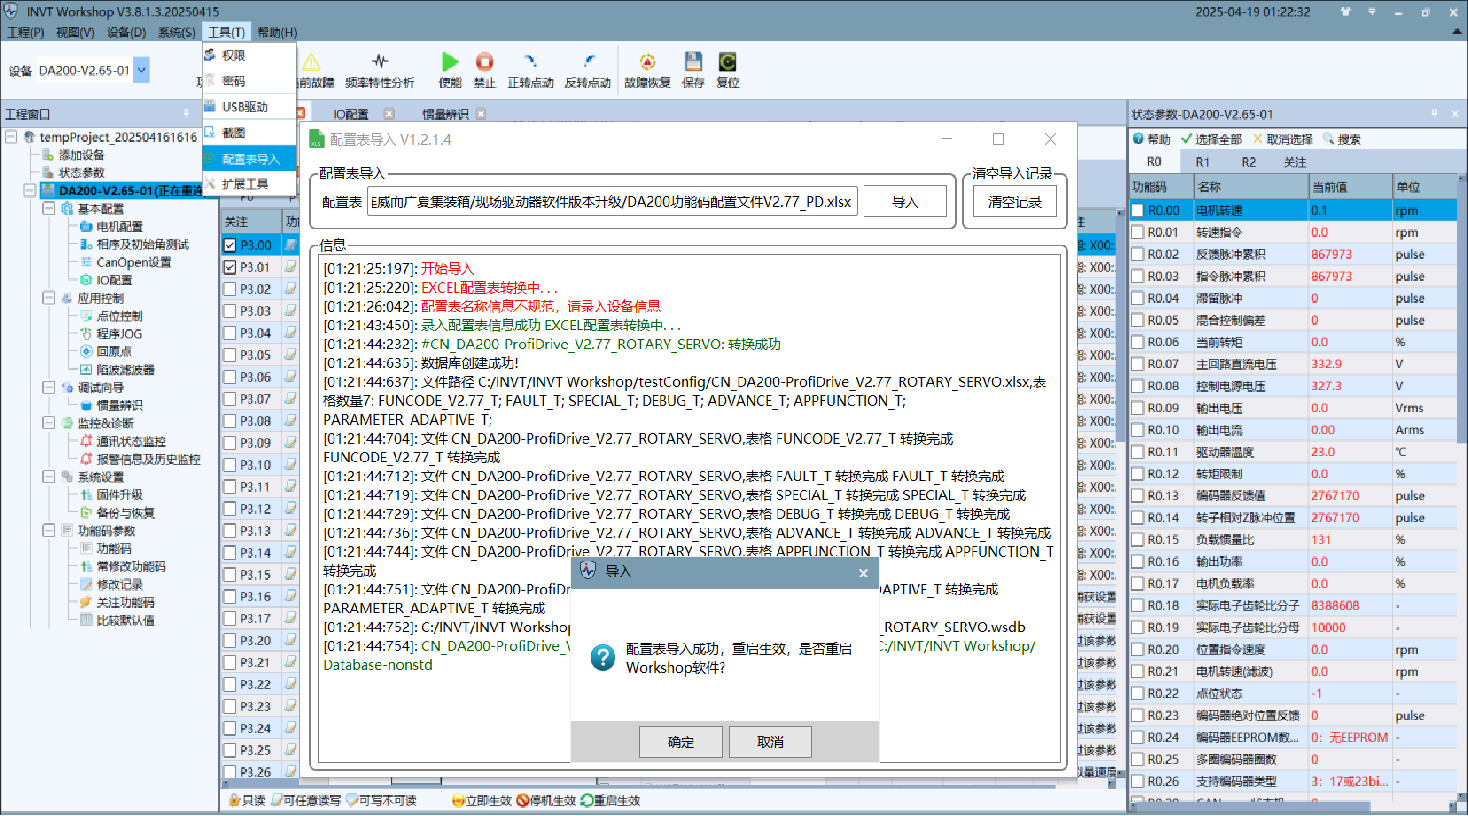The image size is (1468, 816).
Task: Click the 正转点动 forward jog icon
Action: (530, 63)
